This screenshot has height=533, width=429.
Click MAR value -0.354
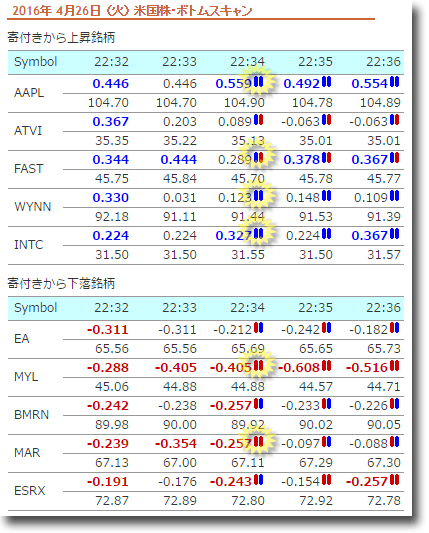[176, 444]
